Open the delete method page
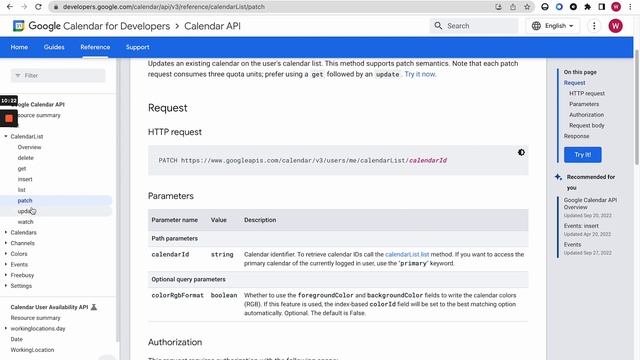 (x=26, y=158)
